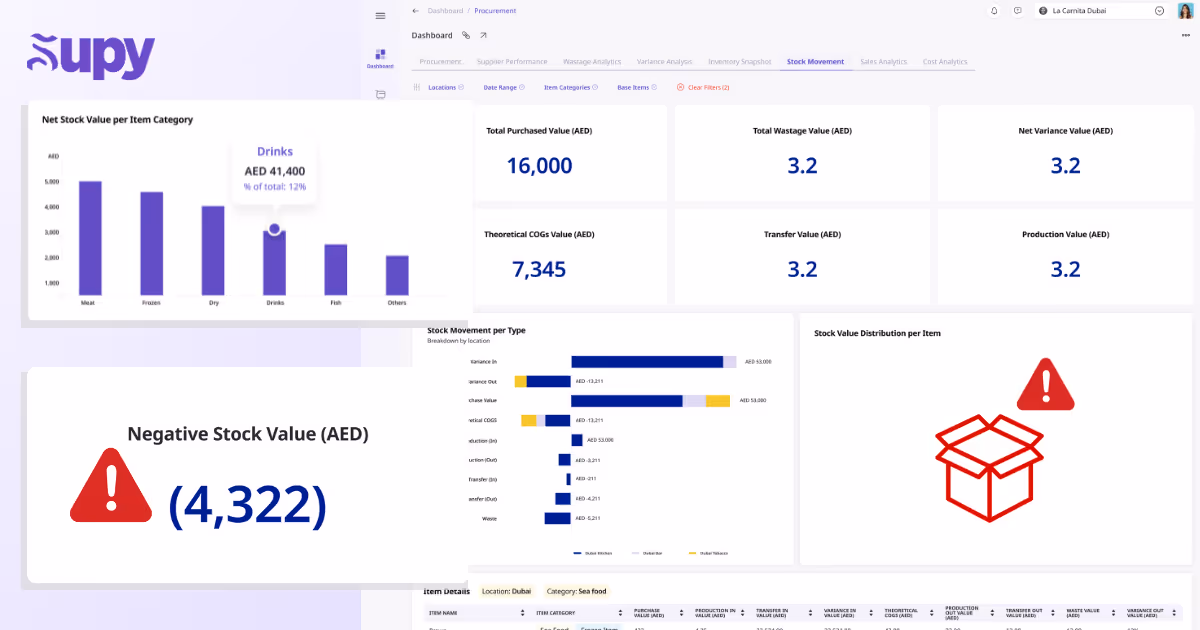Go back using the breadcrumb back arrow
Image resolution: width=1200 pixels, height=630 pixels.
tap(415, 10)
